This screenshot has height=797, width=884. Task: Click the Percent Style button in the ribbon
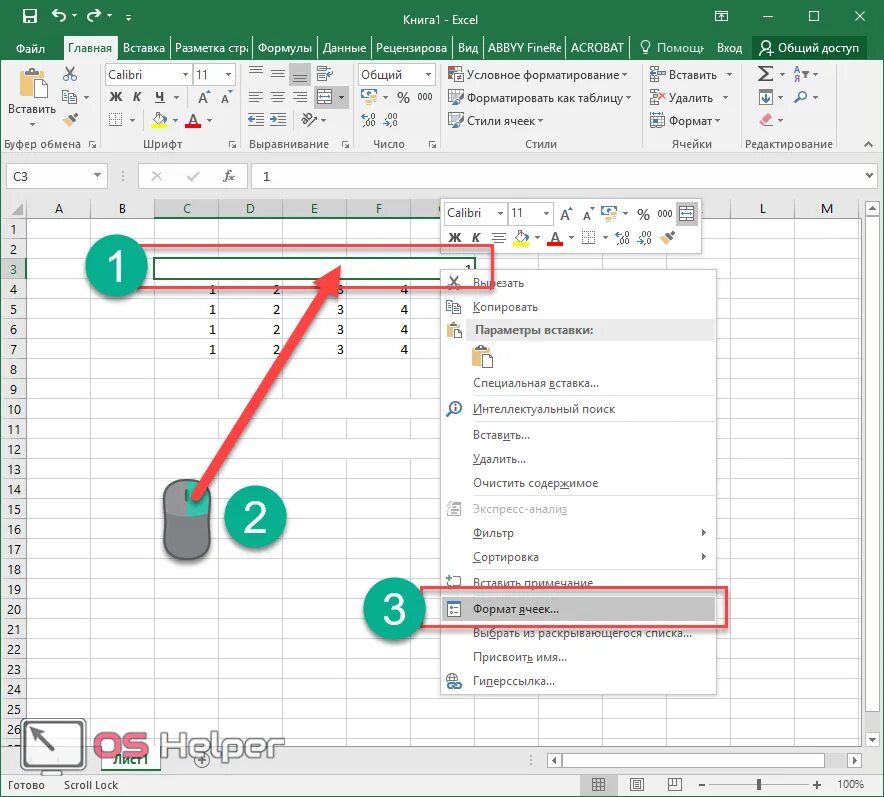point(403,98)
